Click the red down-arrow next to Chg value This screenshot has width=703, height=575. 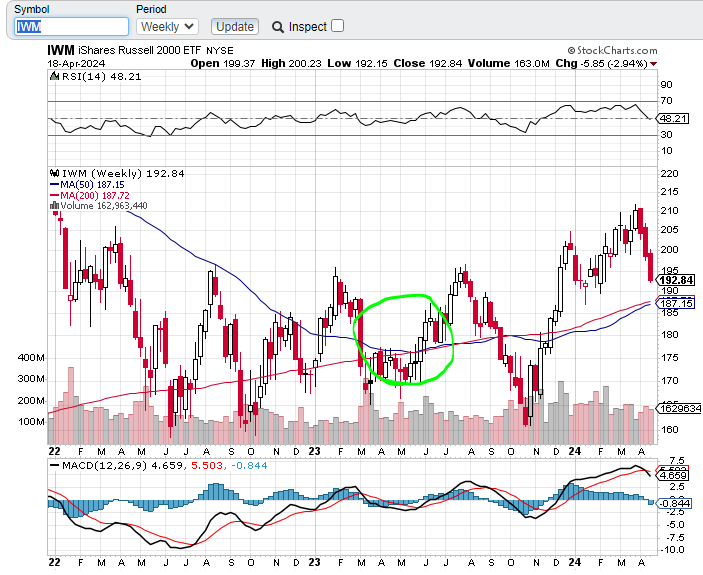tap(654, 64)
